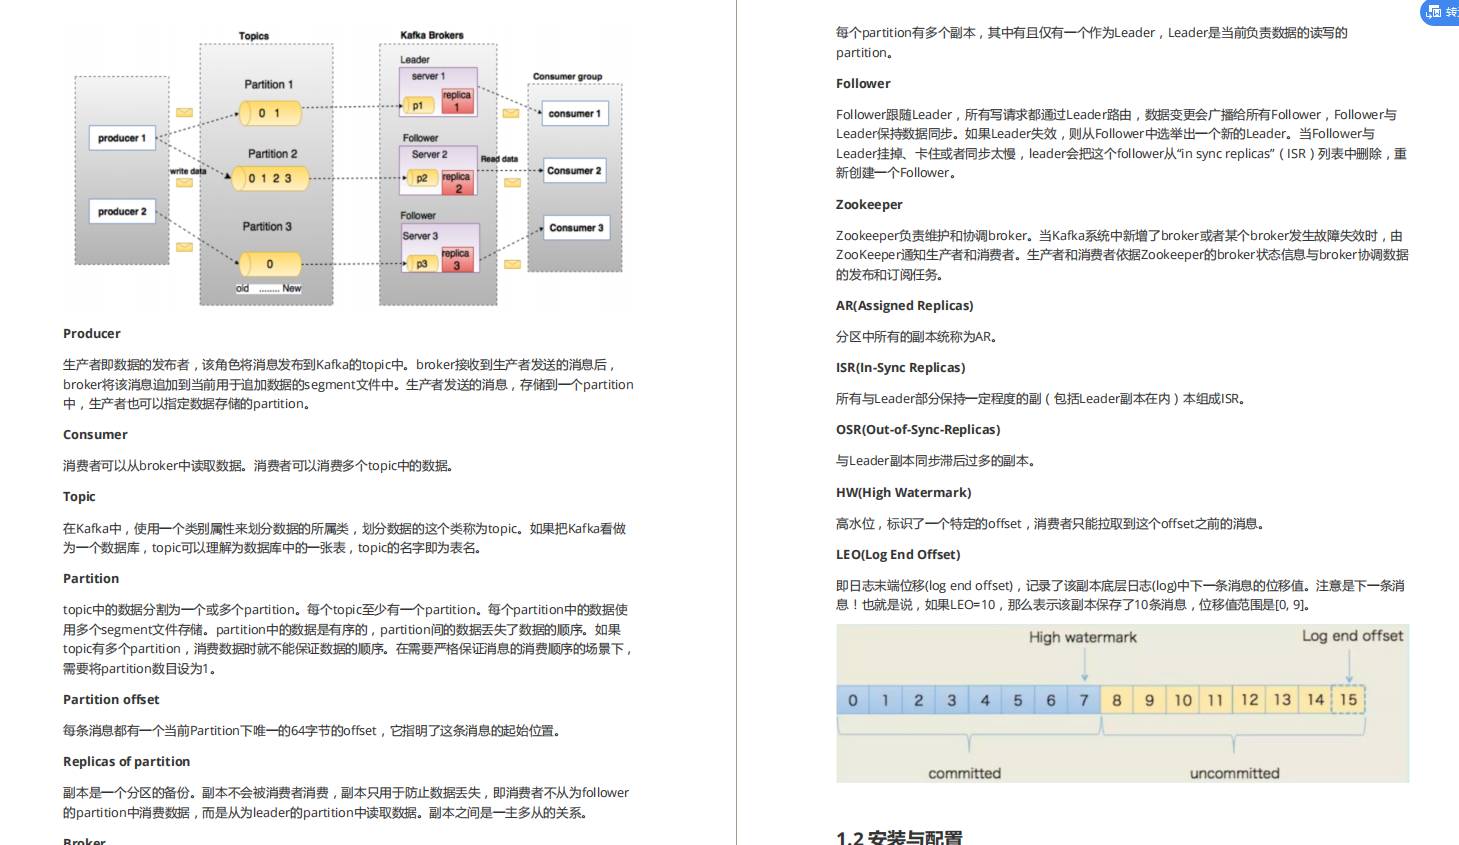Click the 'Partition offset' heading
Viewport: 1459px width, 845px height.
click(x=111, y=700)
